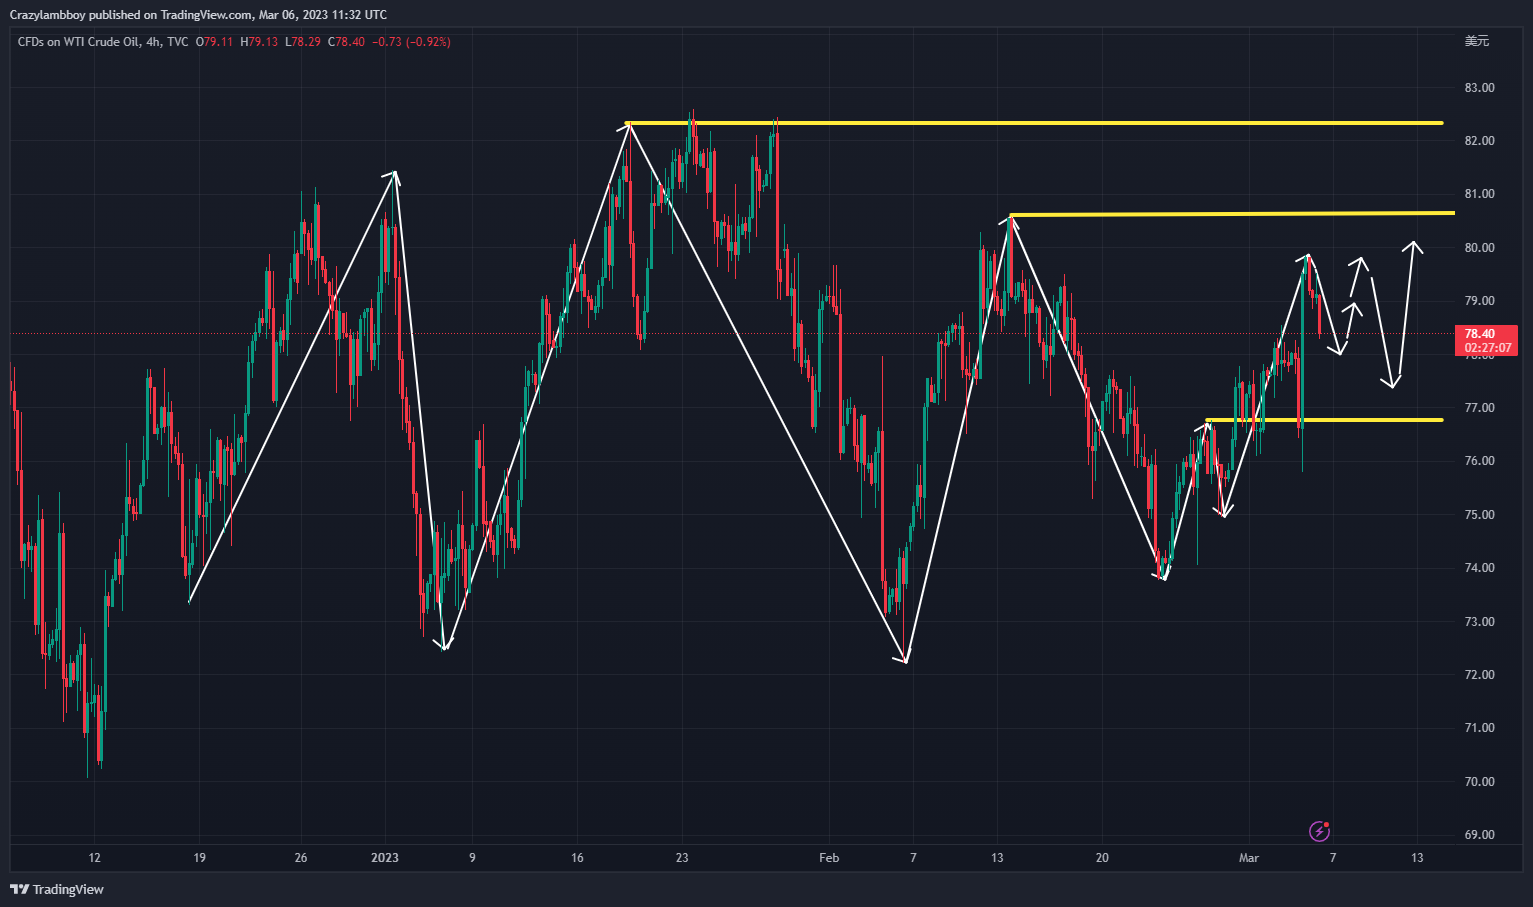1533x907 pixels.
Task: Click the 26 date label on time axis
Action: [301, 858]
